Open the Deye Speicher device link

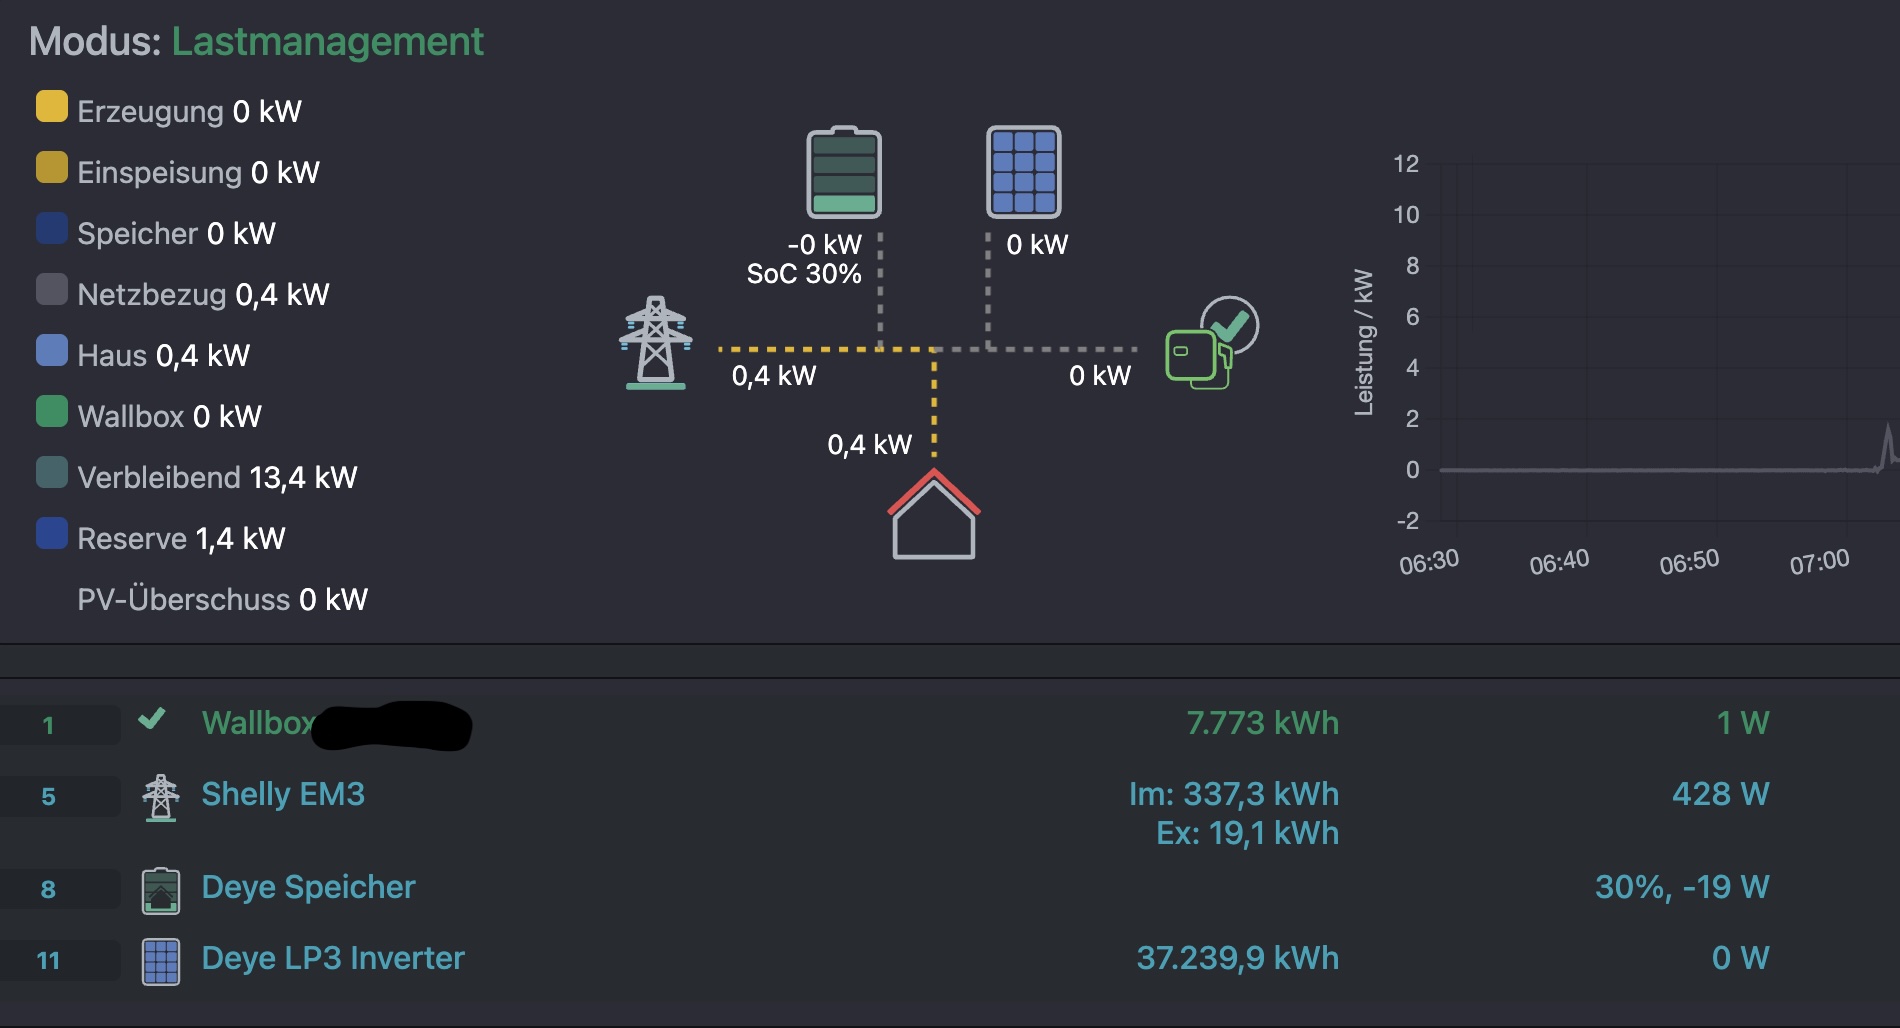pyautogui.click(x=308, y=887)
